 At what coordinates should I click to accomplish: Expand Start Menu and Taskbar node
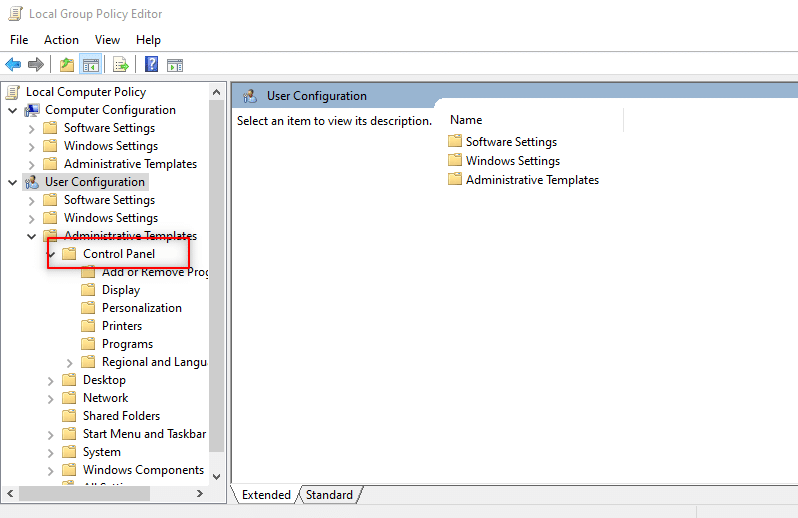(50, 435)
